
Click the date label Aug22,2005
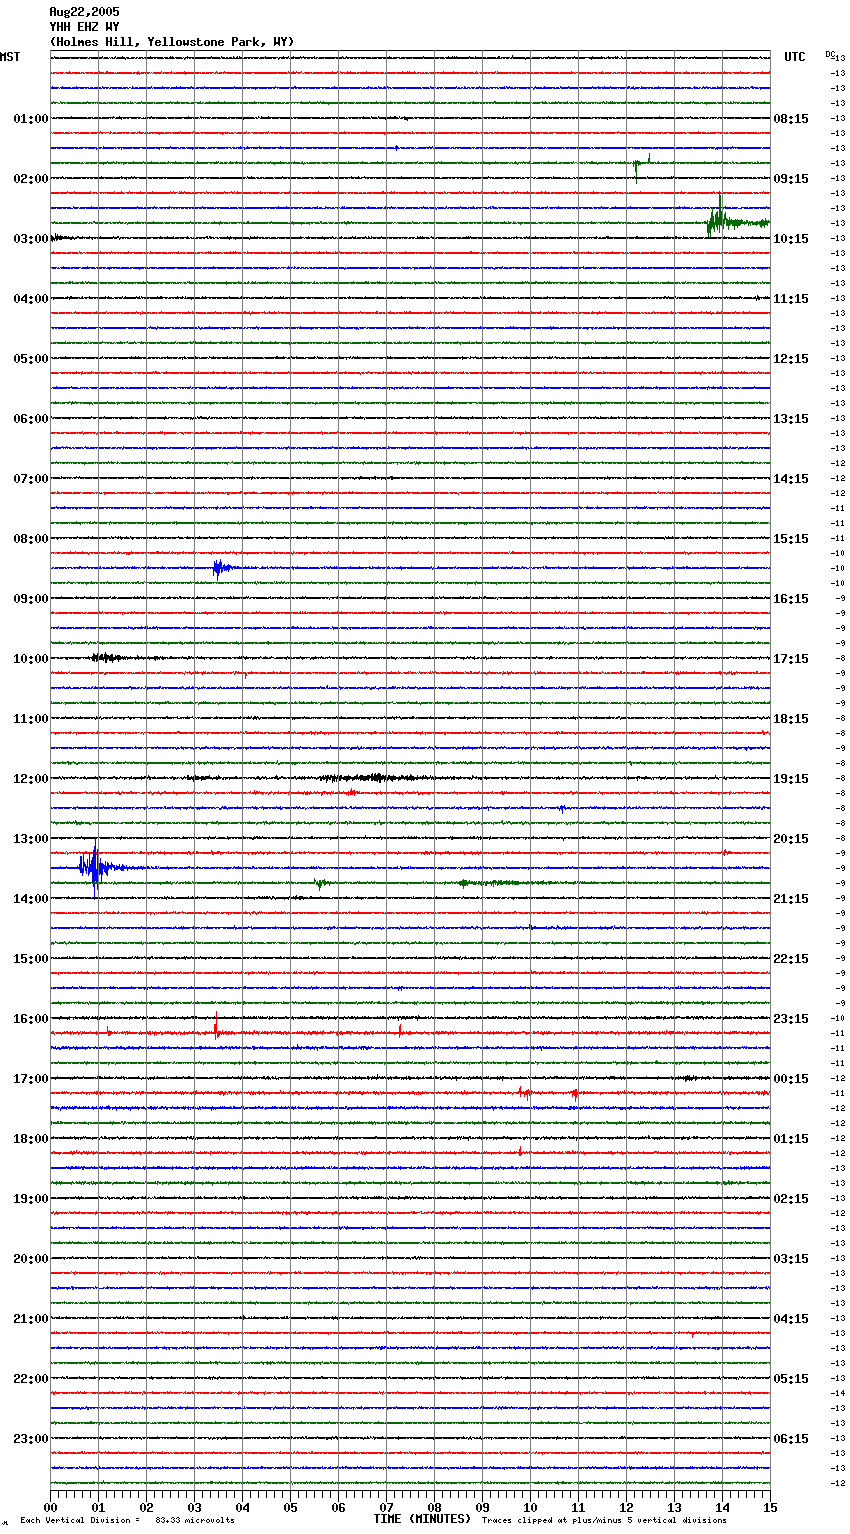coord(84,12)
